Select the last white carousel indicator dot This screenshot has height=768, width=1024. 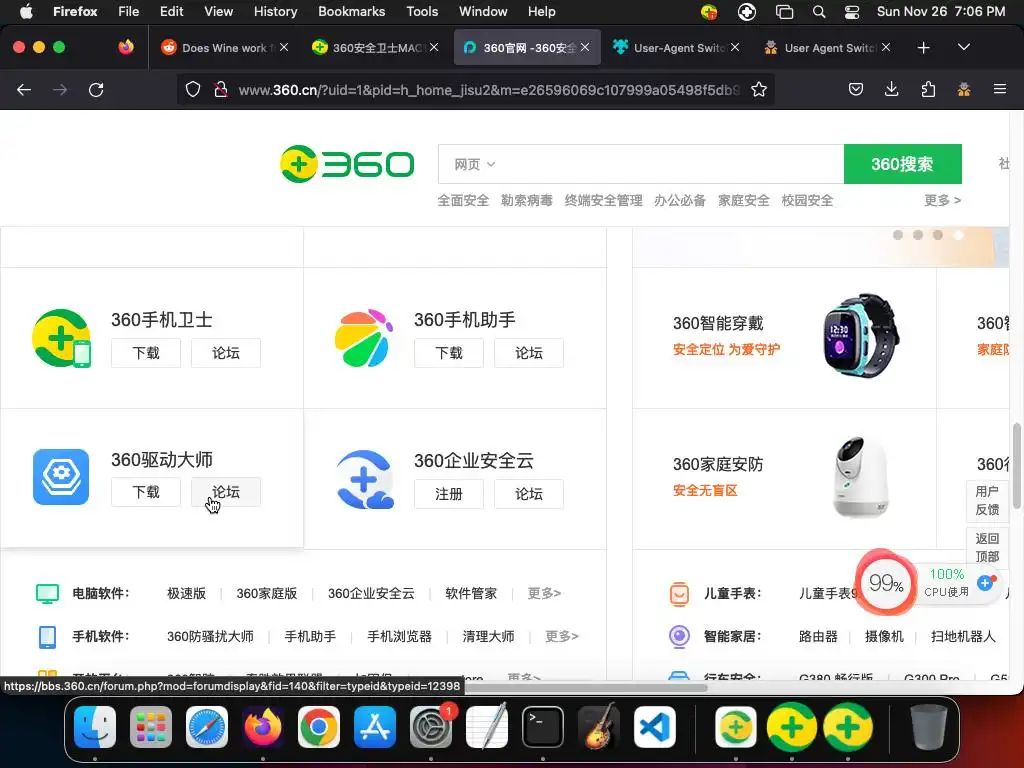[958, 234]
